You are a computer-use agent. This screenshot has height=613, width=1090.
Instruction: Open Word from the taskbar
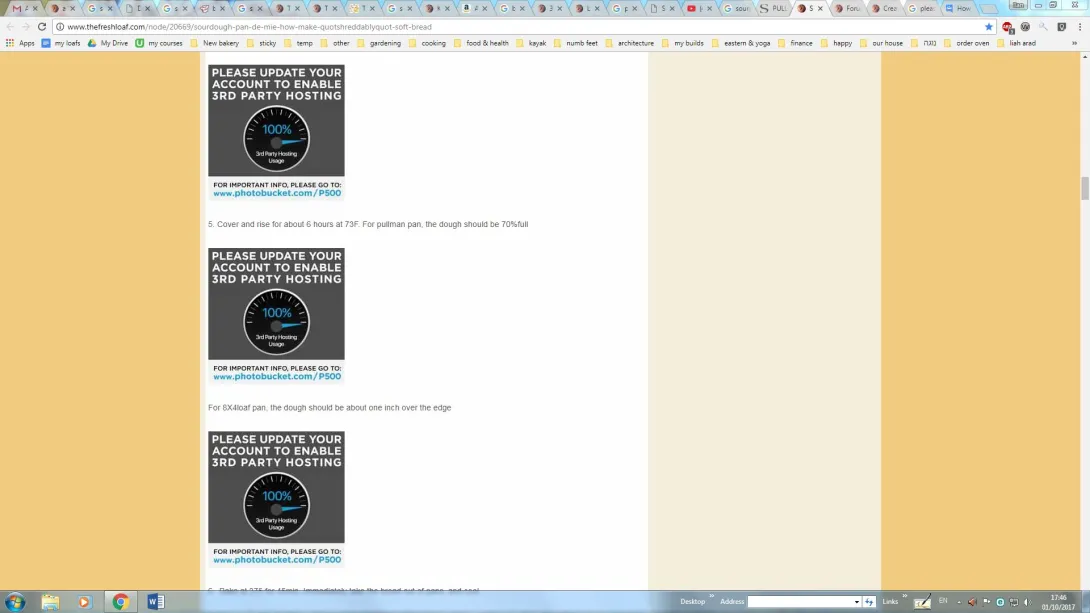pyautogui.click(x=155, y=602)
